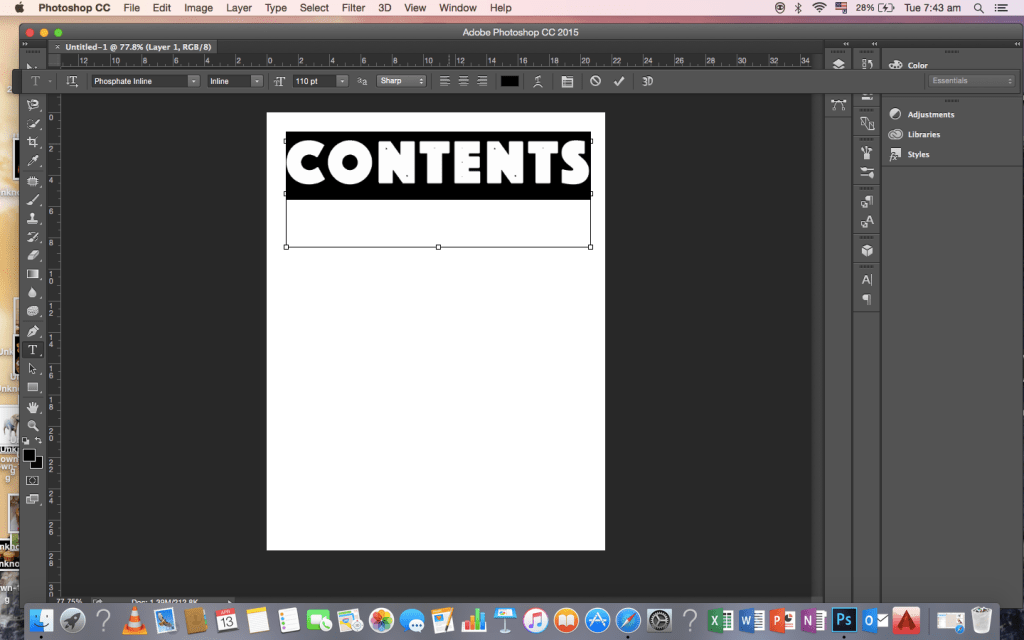Click the Create Warped Text icon

click(538, 81)
